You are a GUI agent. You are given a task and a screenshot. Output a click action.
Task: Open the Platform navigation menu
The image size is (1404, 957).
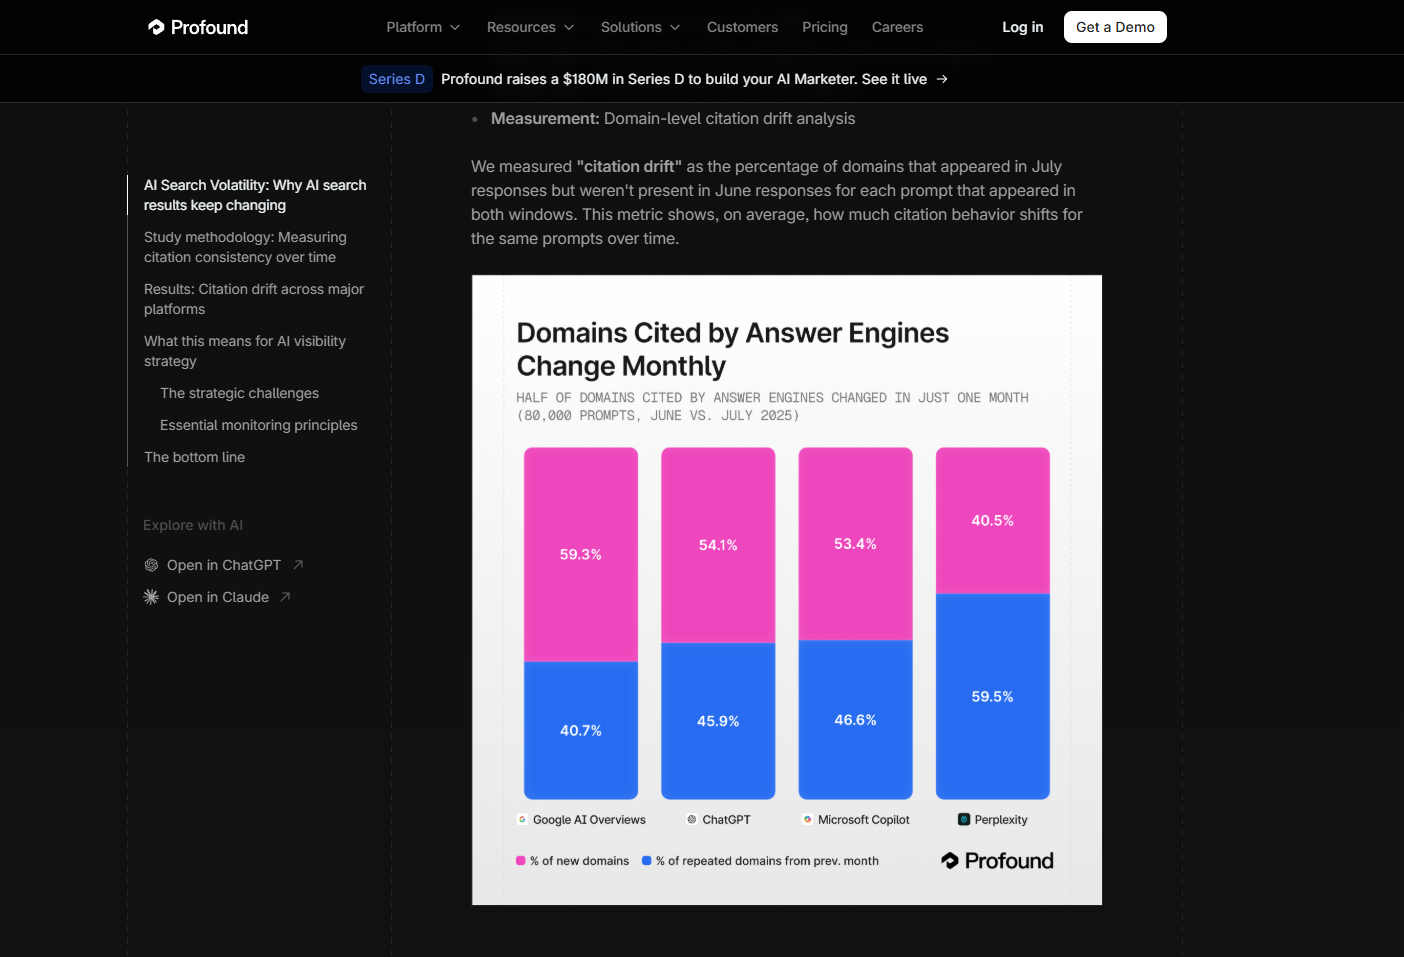pyautogui.click(x=423, y=27)
